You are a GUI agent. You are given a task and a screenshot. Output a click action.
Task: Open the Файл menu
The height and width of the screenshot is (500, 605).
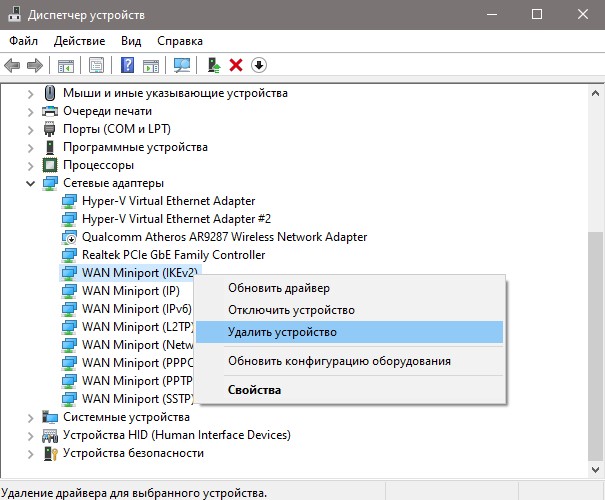tap(23, 41)
